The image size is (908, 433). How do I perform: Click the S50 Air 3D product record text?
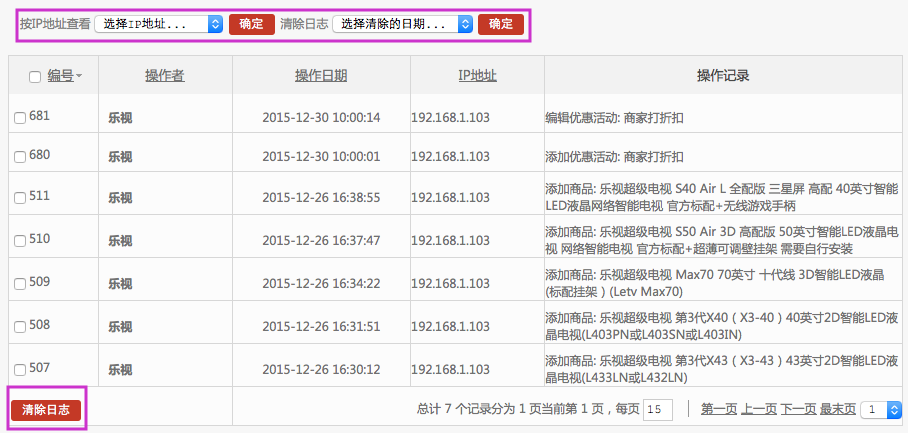point(722,240)
